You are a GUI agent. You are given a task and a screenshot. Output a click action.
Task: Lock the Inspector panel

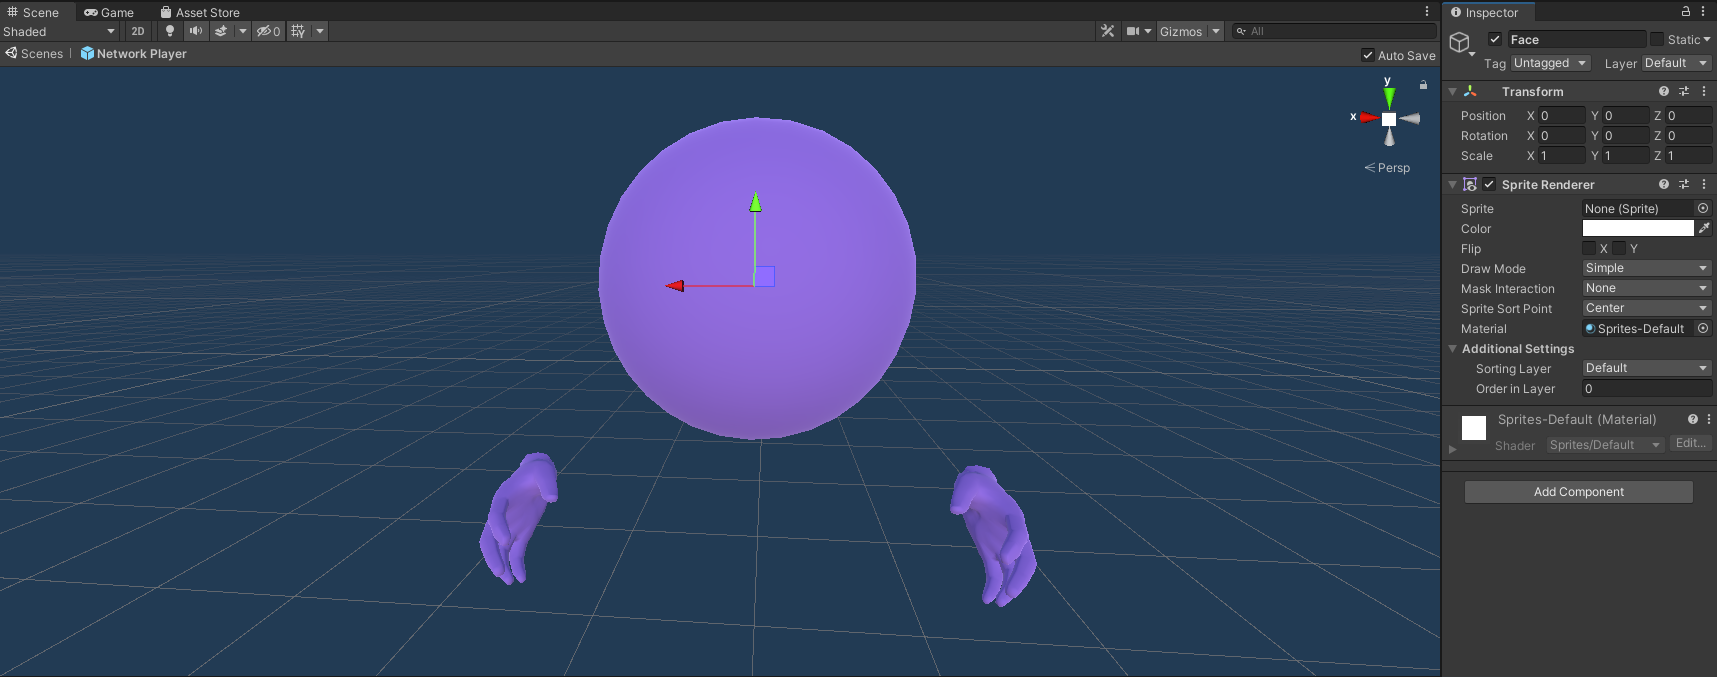click(1686, 11)
